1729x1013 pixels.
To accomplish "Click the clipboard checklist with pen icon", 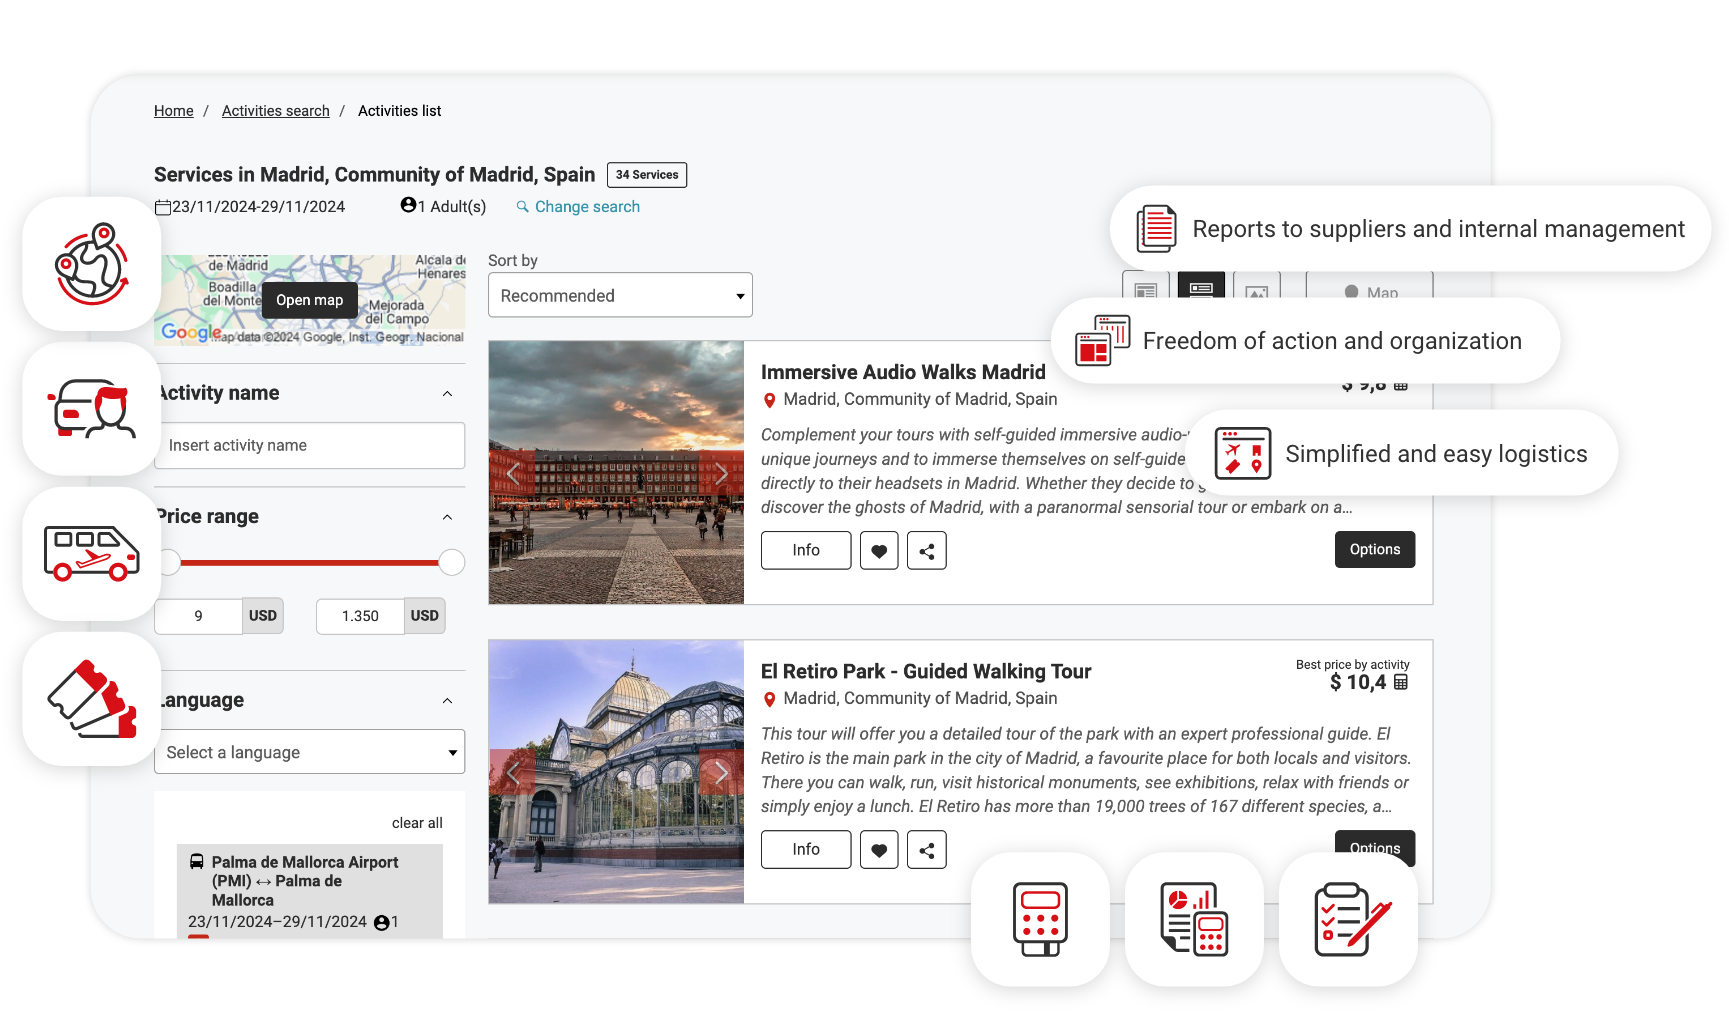I will tap(1348, 919).
